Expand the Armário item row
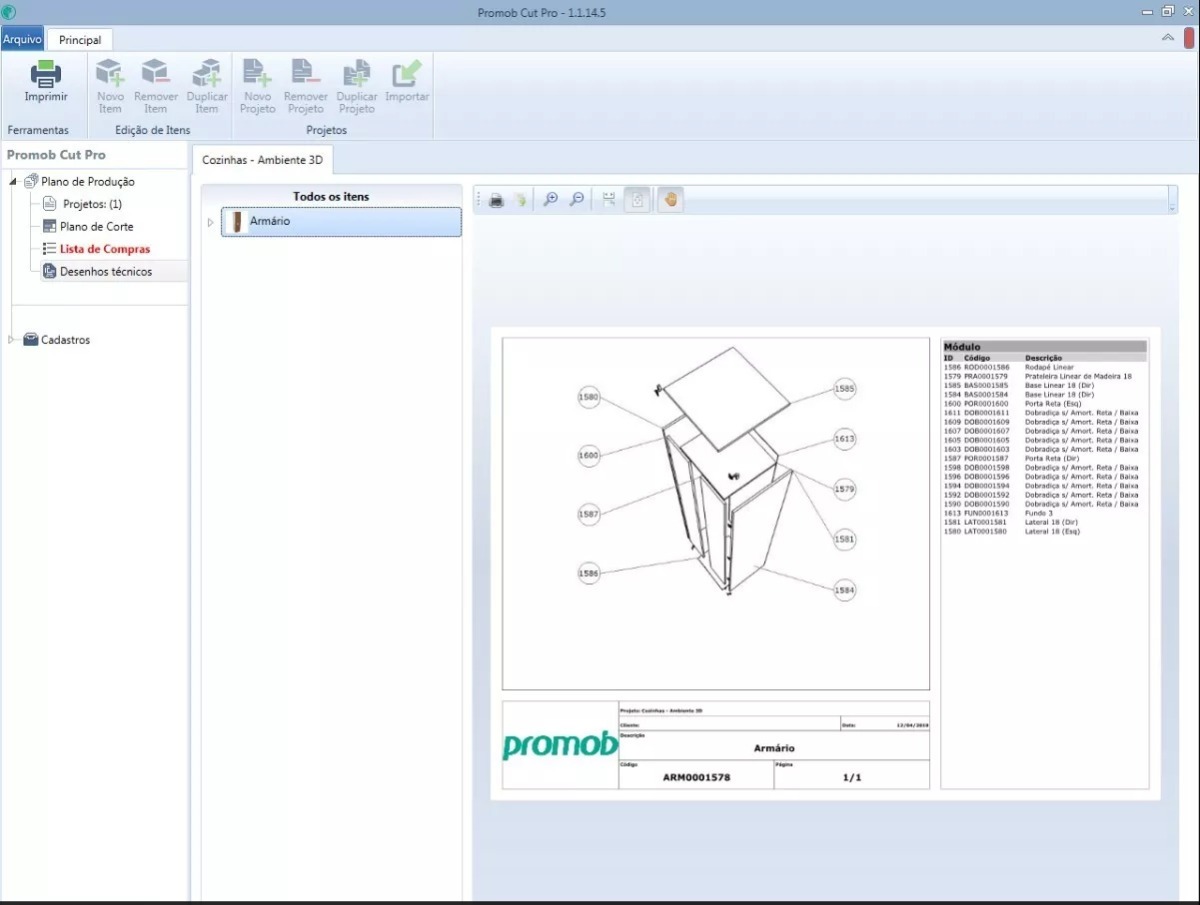 (x=211, y=222)
